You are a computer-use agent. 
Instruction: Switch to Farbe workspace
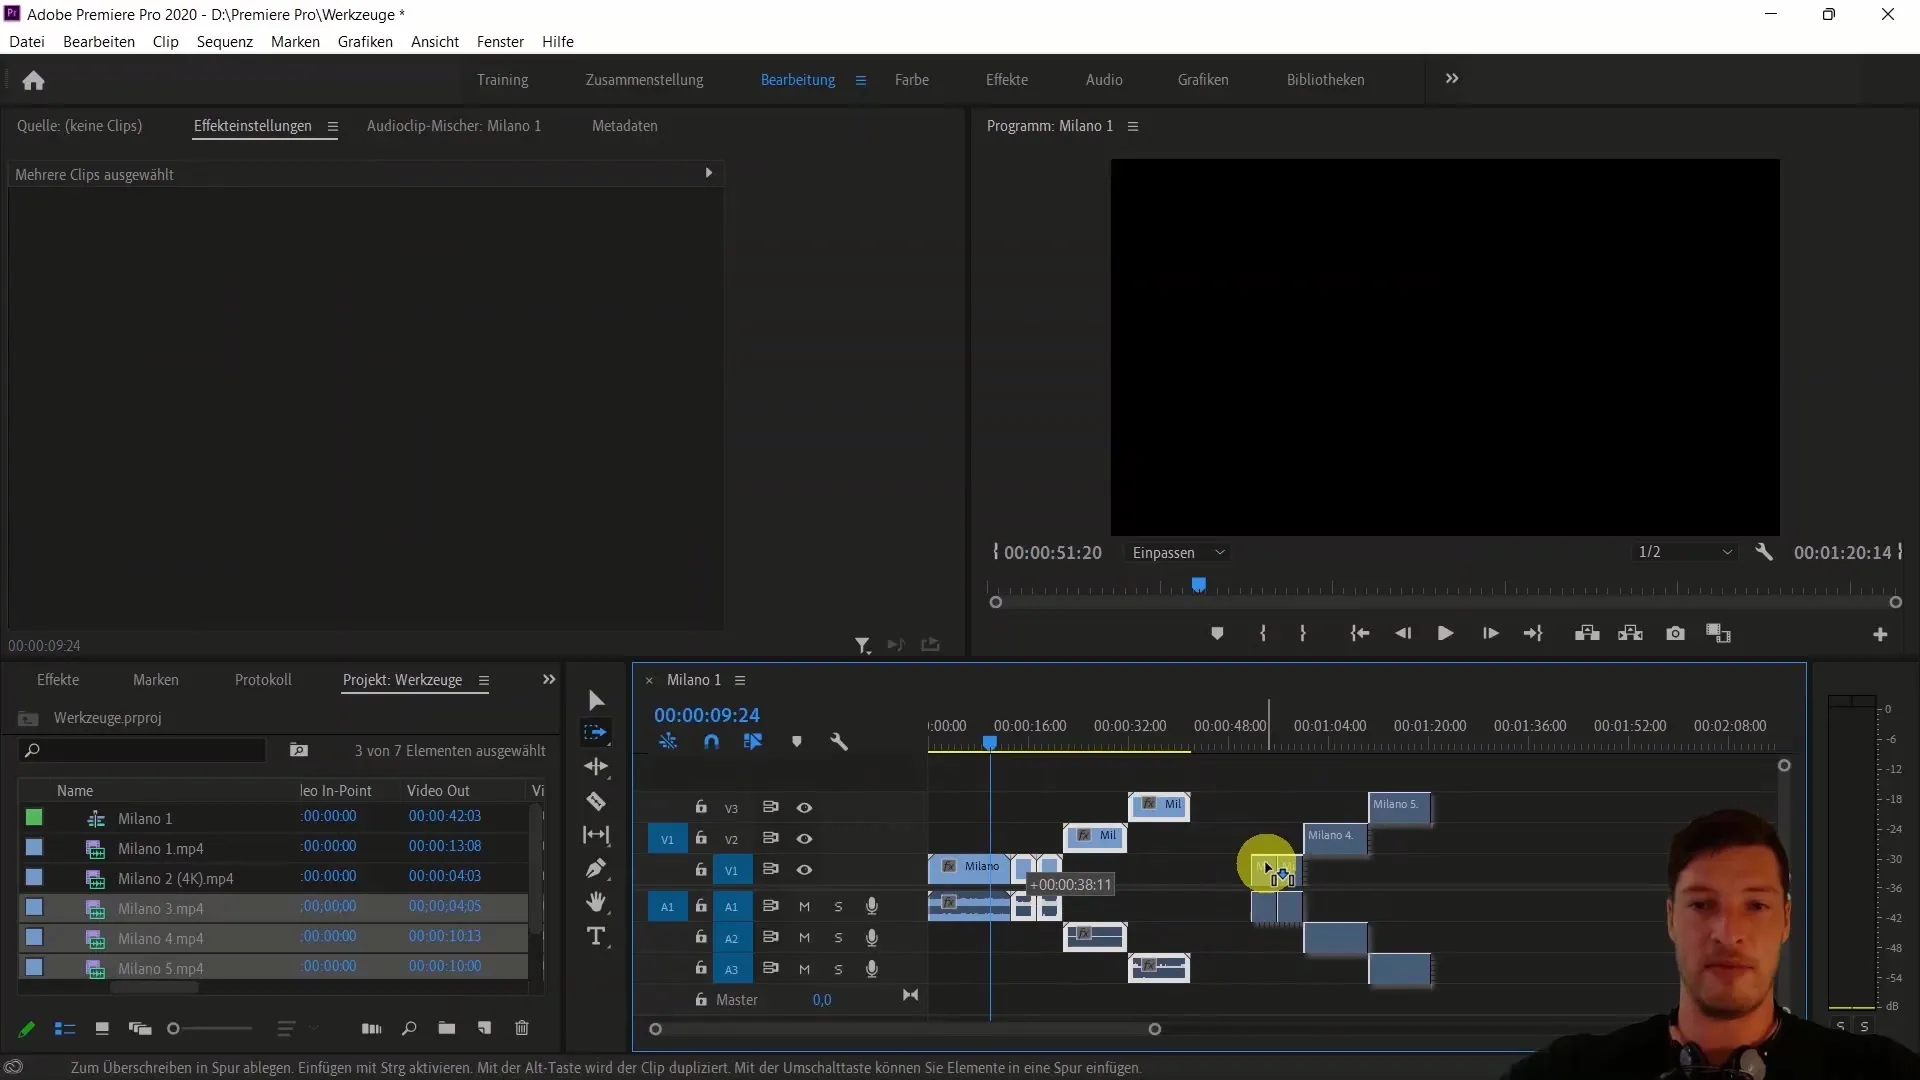(x=912, y=80)
